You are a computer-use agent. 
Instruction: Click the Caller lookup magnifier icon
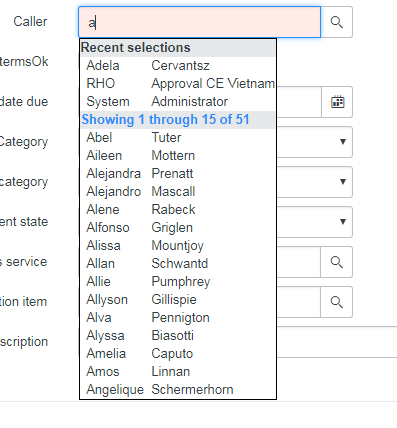point(336,22)
